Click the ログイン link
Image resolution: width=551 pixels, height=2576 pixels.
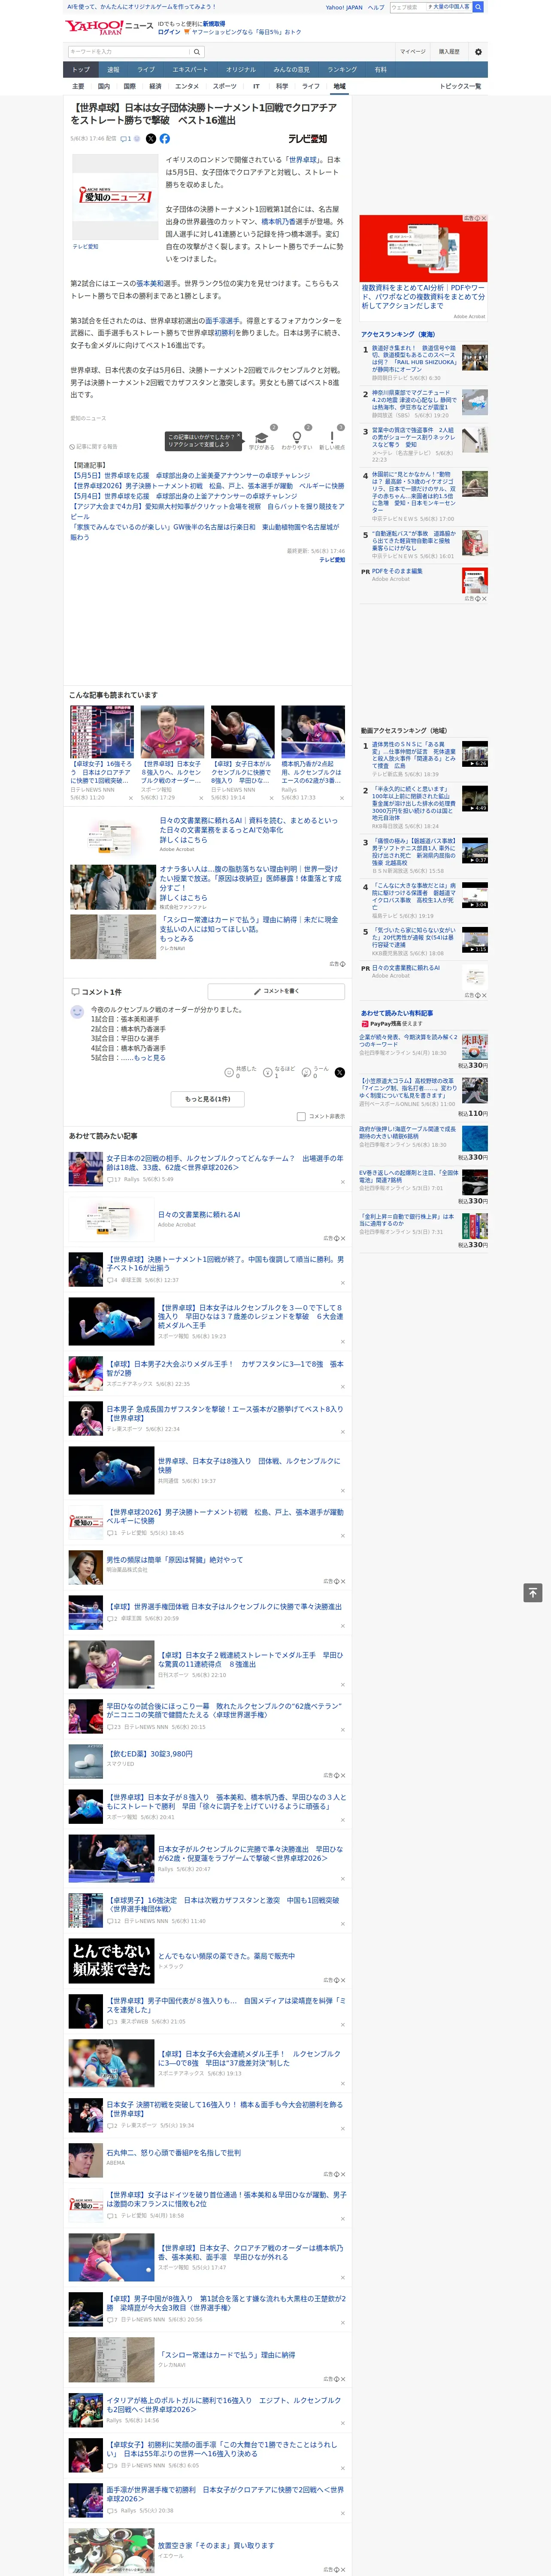tap(169, 32)
